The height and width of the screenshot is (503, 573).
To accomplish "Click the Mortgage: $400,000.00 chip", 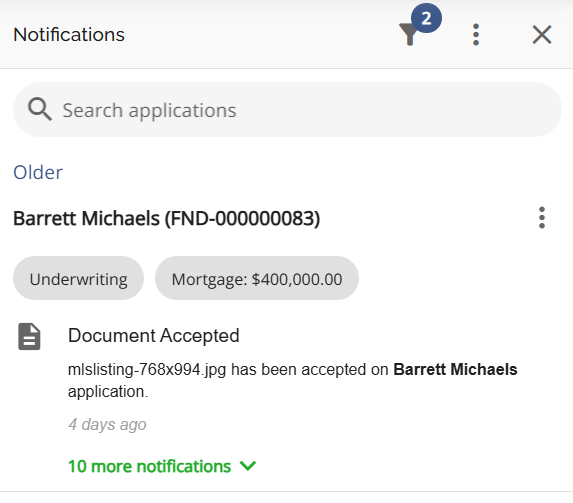I will (x=257, y=279).
